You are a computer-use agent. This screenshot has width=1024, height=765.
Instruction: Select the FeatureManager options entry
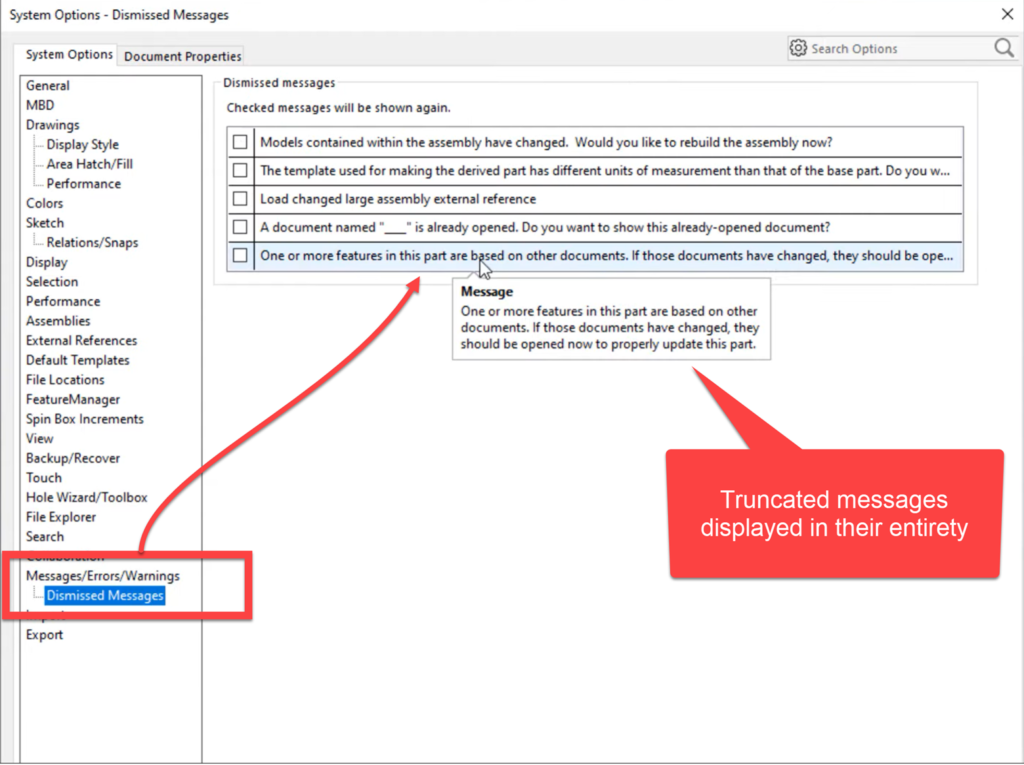(72, 399)
